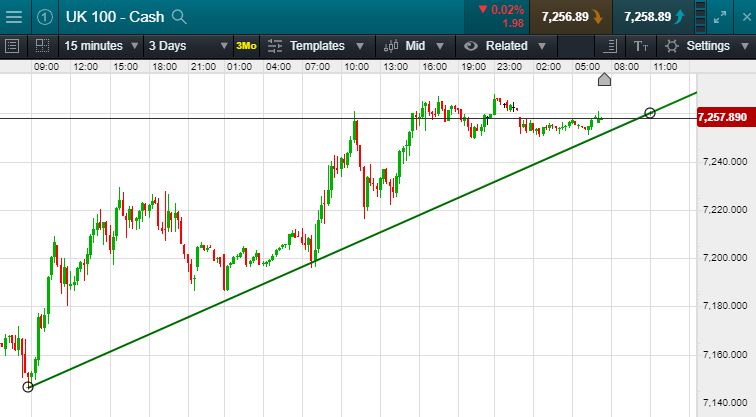Image resolution: width=756 pixels, height=417 pixels.
Task: Click the dashed selection box icon
Action: (x=42, y=45)
